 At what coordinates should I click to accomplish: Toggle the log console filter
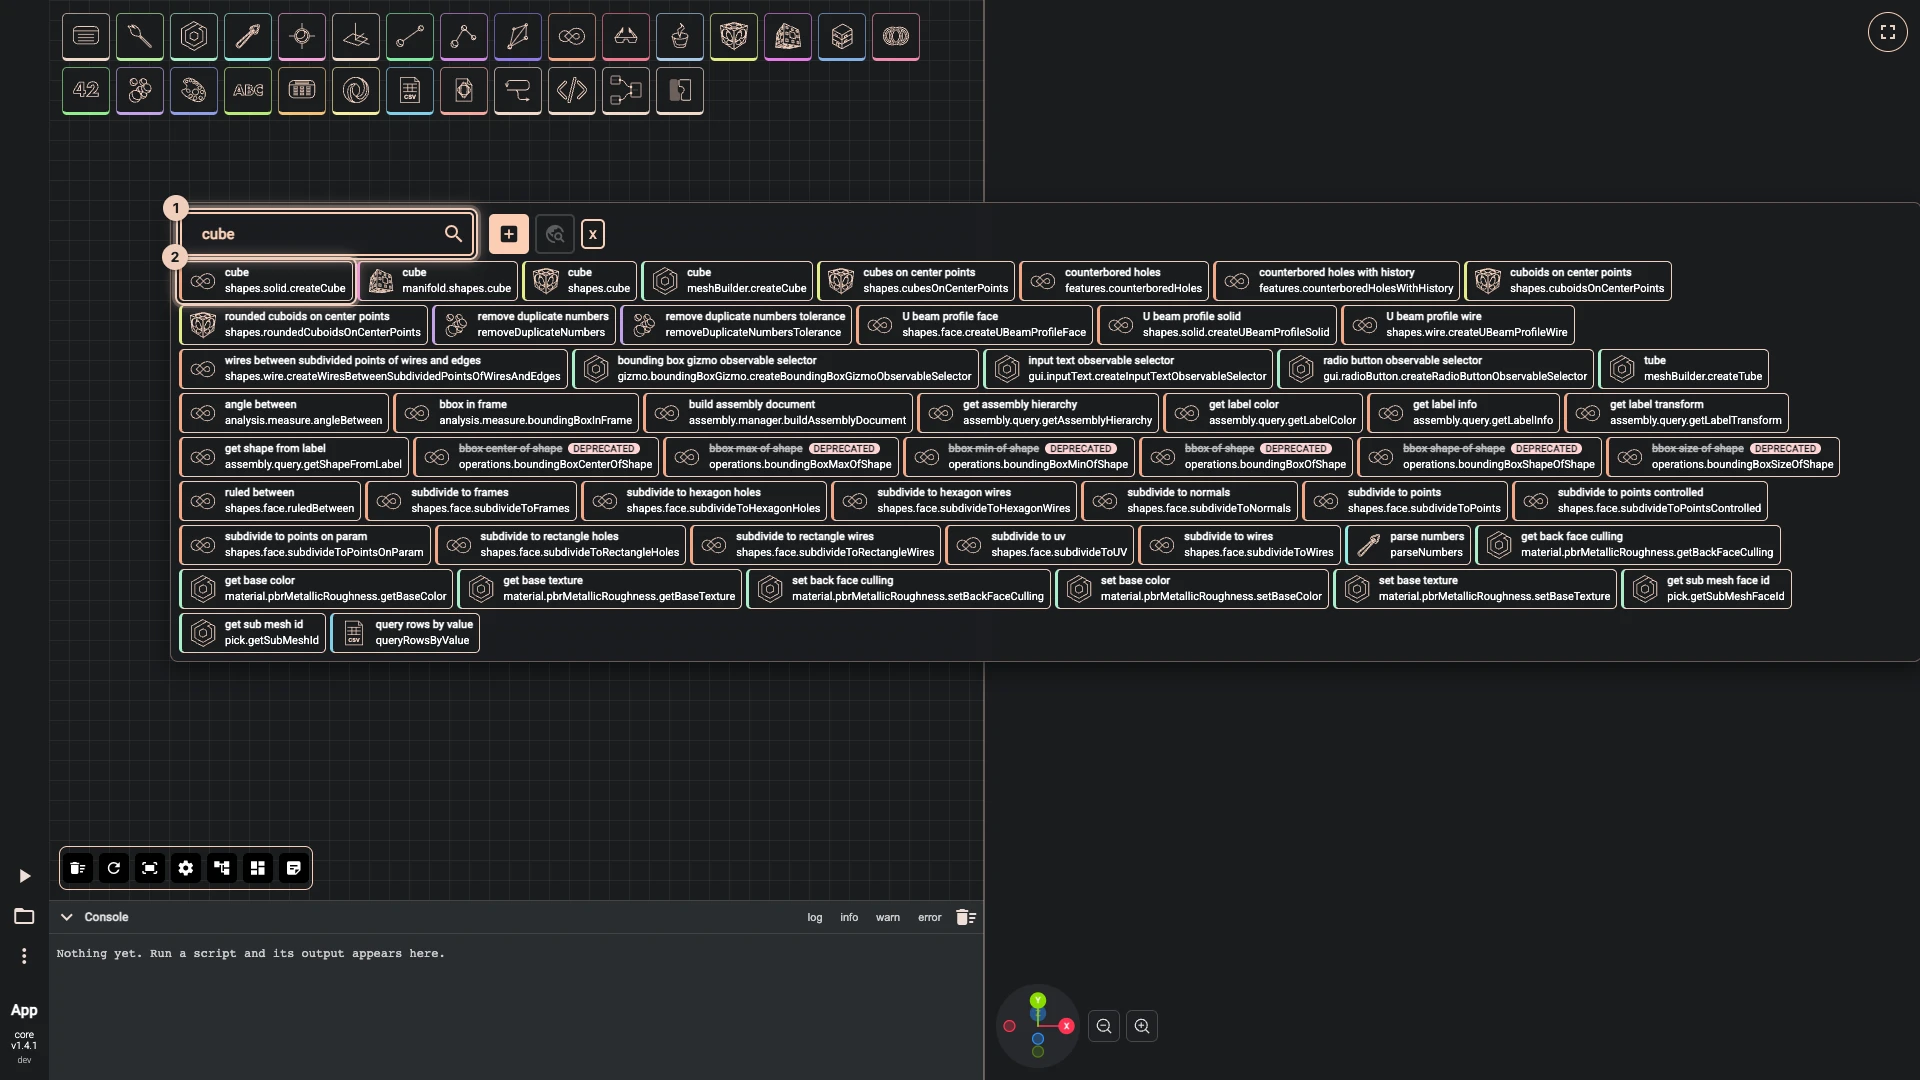815,917
